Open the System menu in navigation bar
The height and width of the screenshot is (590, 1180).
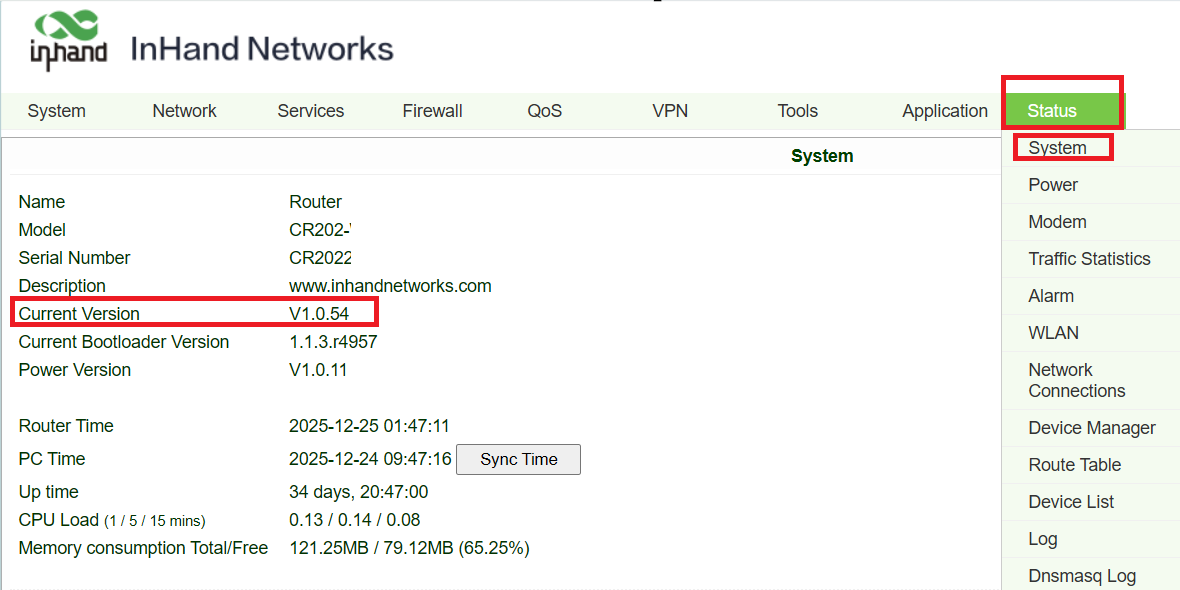[x=57, y=111]
